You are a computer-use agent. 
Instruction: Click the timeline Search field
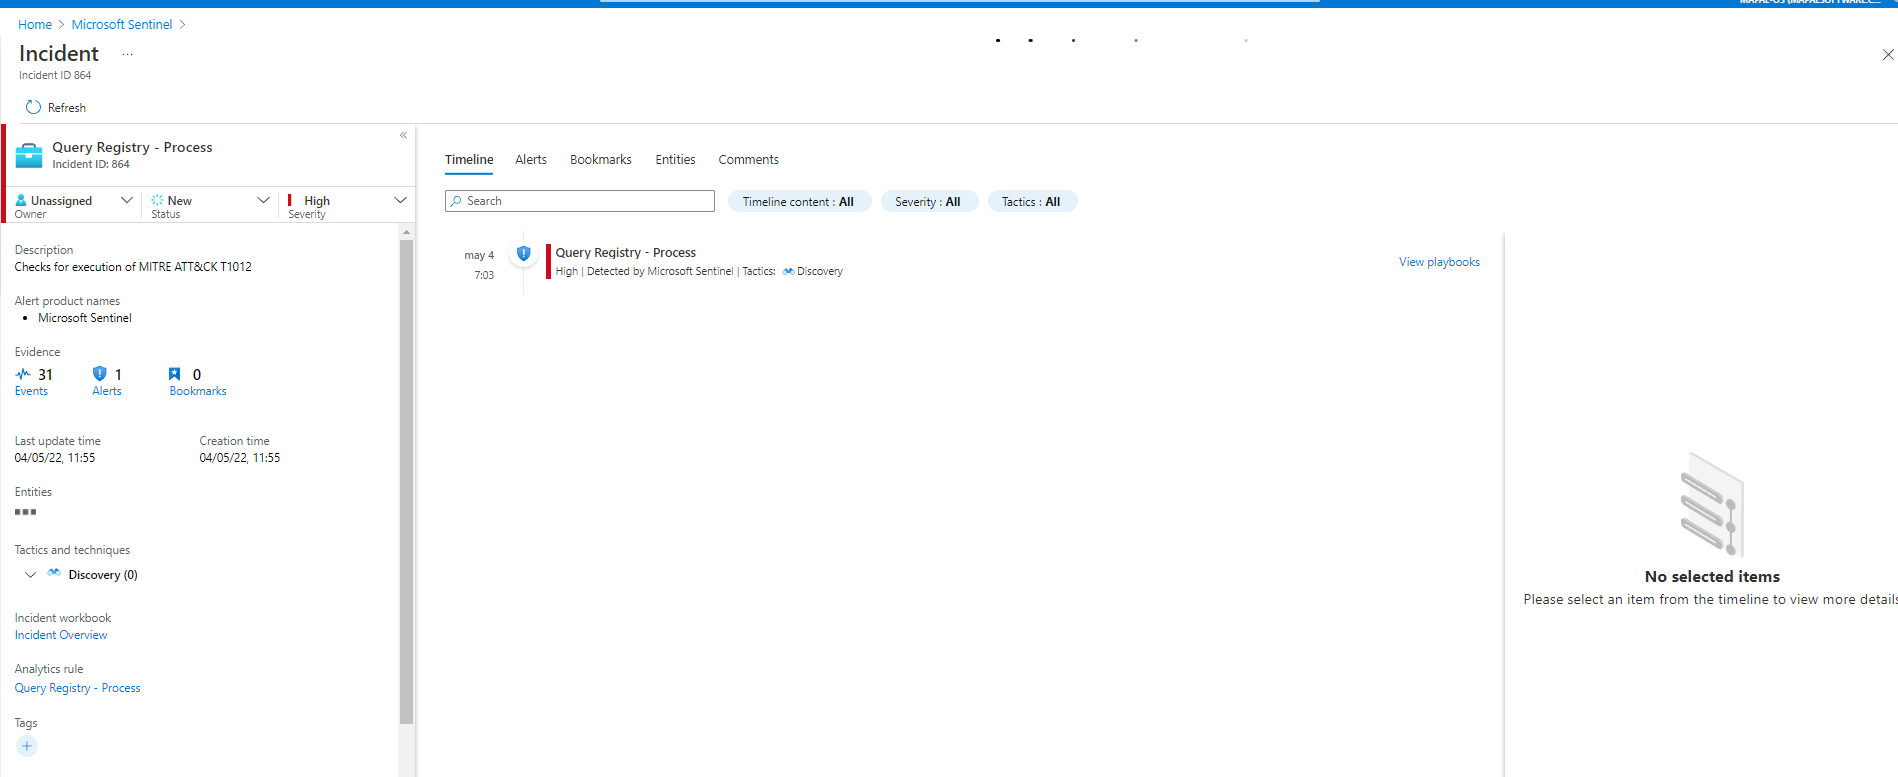coord(580,201)
